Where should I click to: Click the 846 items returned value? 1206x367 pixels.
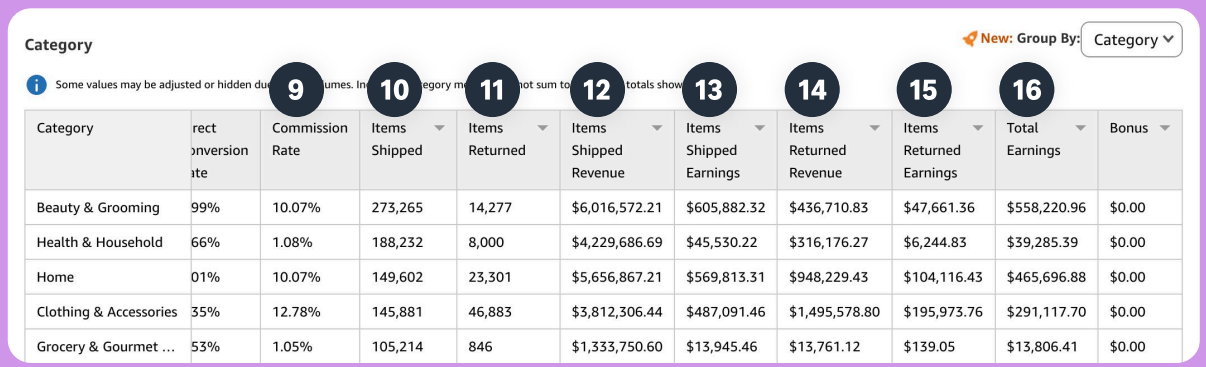coord(481,347)
